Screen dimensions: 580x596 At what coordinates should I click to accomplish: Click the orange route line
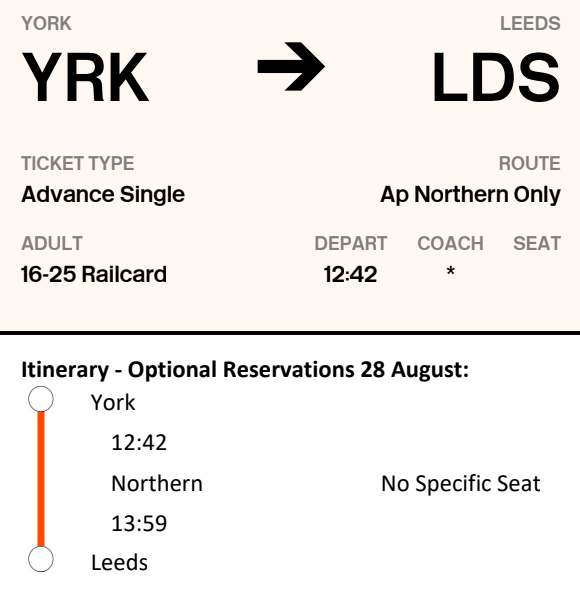(41, 479)
